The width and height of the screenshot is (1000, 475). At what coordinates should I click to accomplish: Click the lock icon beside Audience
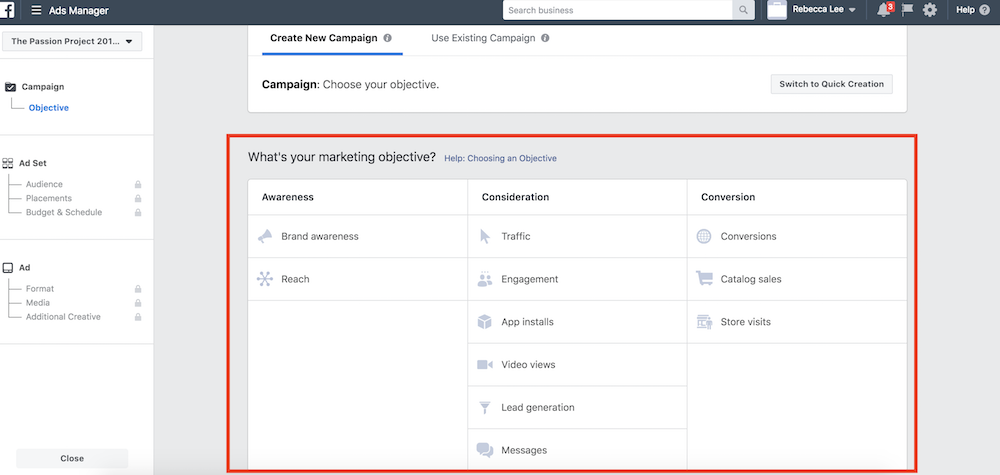(138, 184)
